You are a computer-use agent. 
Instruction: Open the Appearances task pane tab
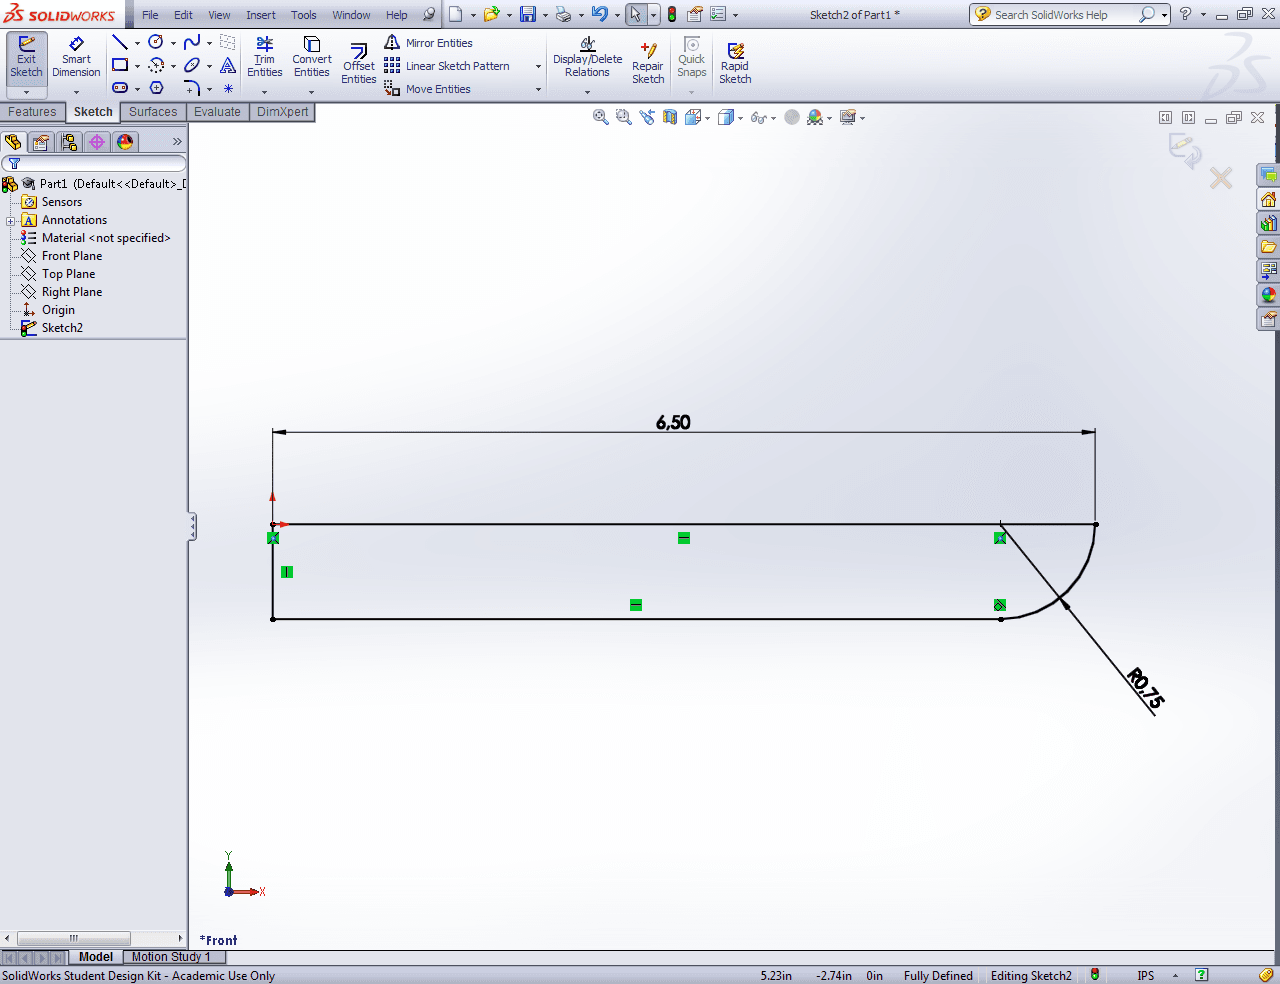click(x=1268, y=295)
